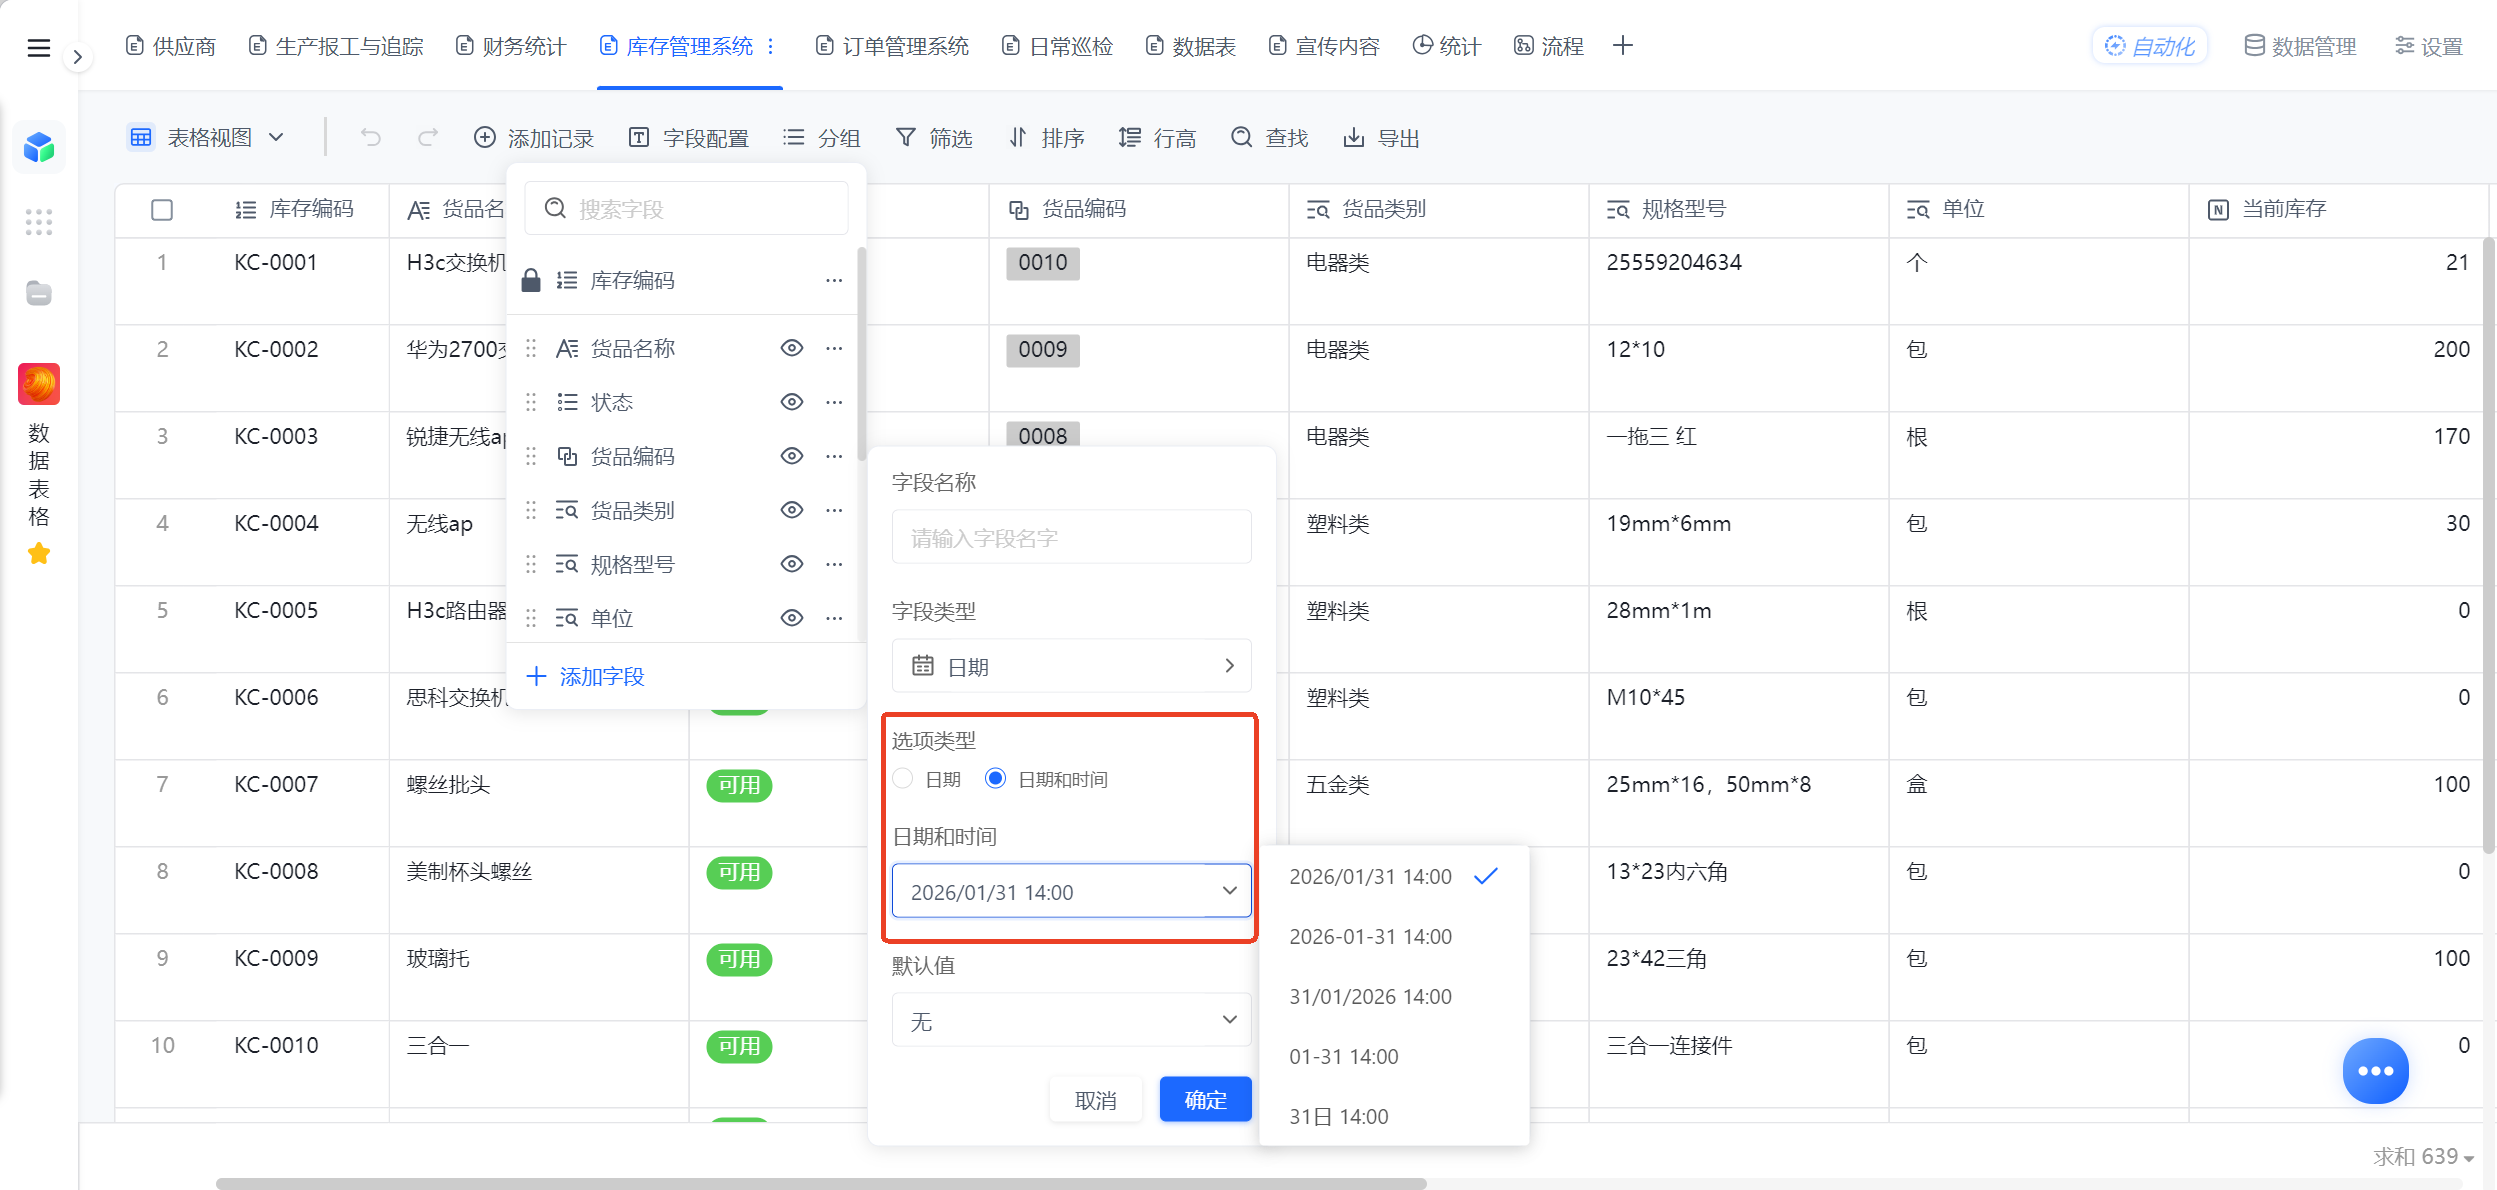Open the blue chat bubble button
Viewport: 2497px width, 1190px height.
[2375, 1071]
